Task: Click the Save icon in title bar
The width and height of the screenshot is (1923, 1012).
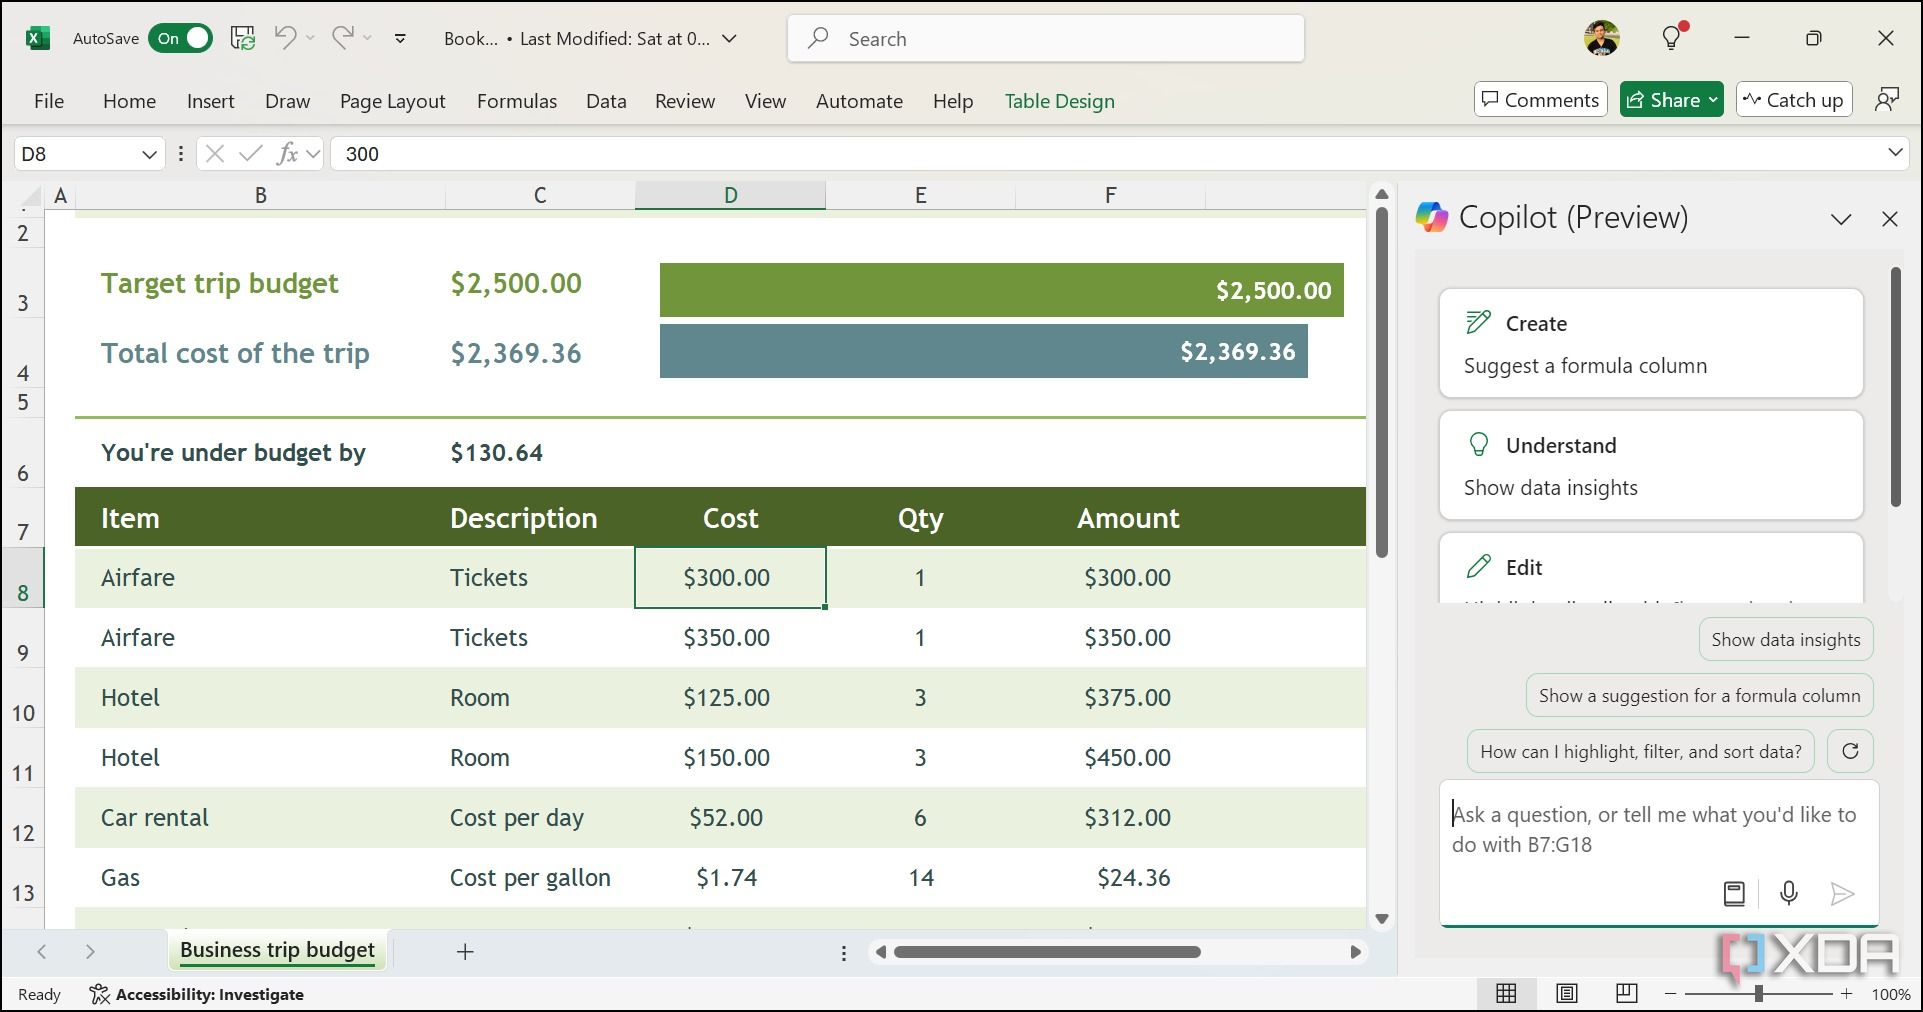Action: point(243,39)
